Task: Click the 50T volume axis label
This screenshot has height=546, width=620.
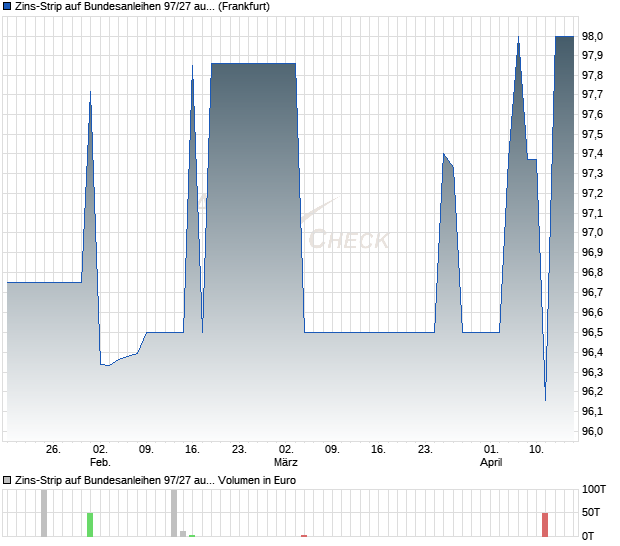Action: coord(594,512)
